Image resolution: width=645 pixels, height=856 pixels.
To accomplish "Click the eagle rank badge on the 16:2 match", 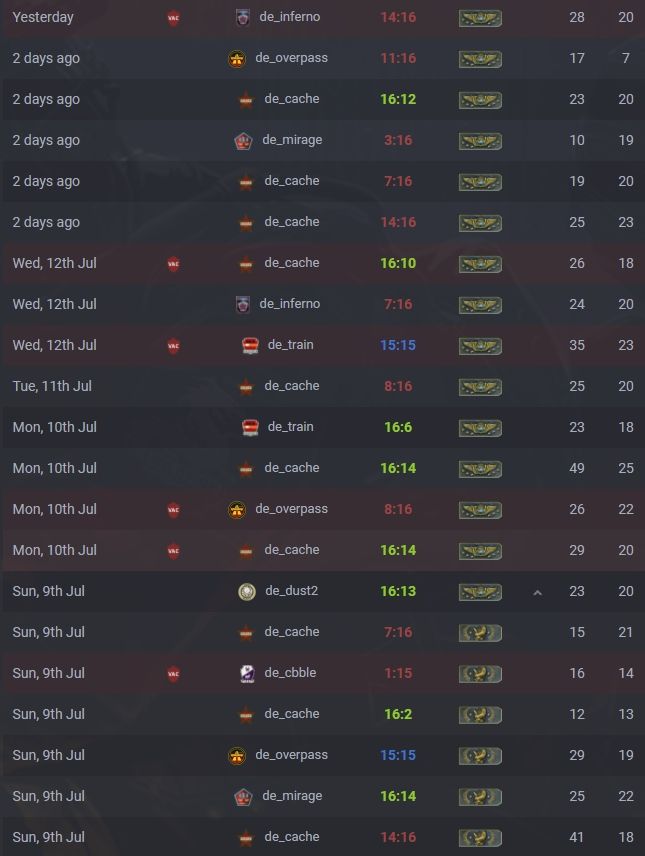I will pos(480,715).
